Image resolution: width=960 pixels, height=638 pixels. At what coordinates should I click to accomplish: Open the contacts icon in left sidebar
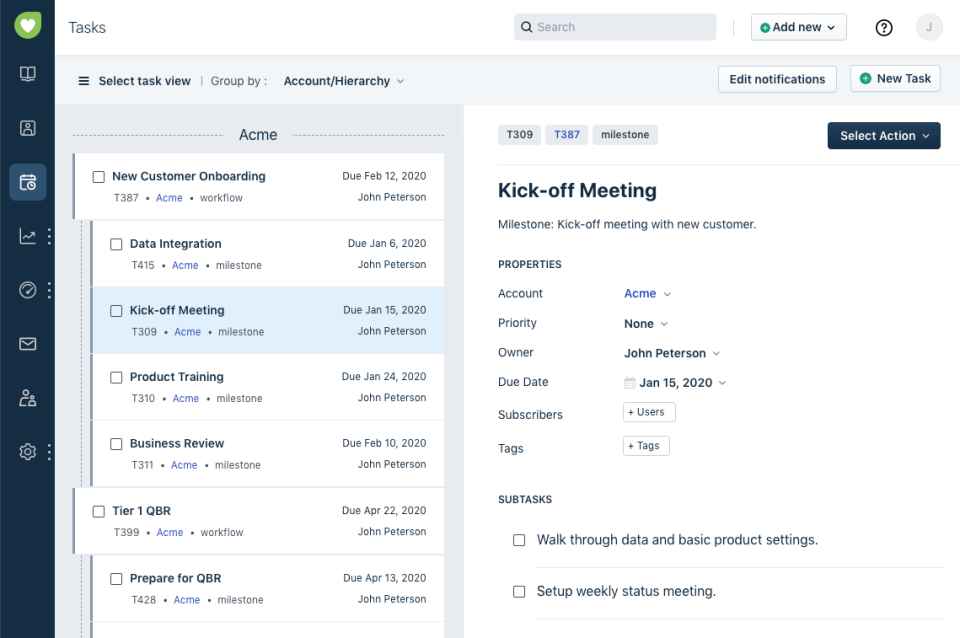click(x=27, y=127)
